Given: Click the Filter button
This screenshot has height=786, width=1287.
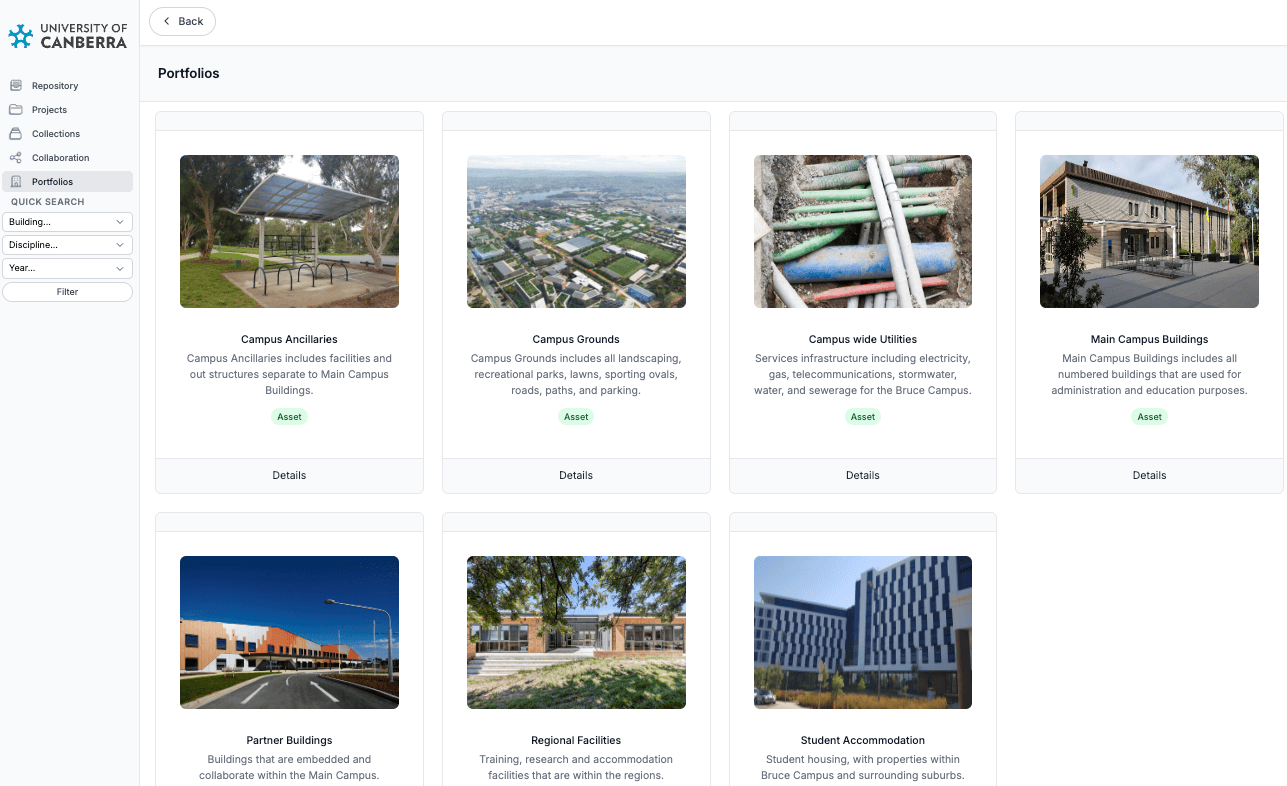Looking at the screenshot, I should pyautogui.click(x=68, y=292).
